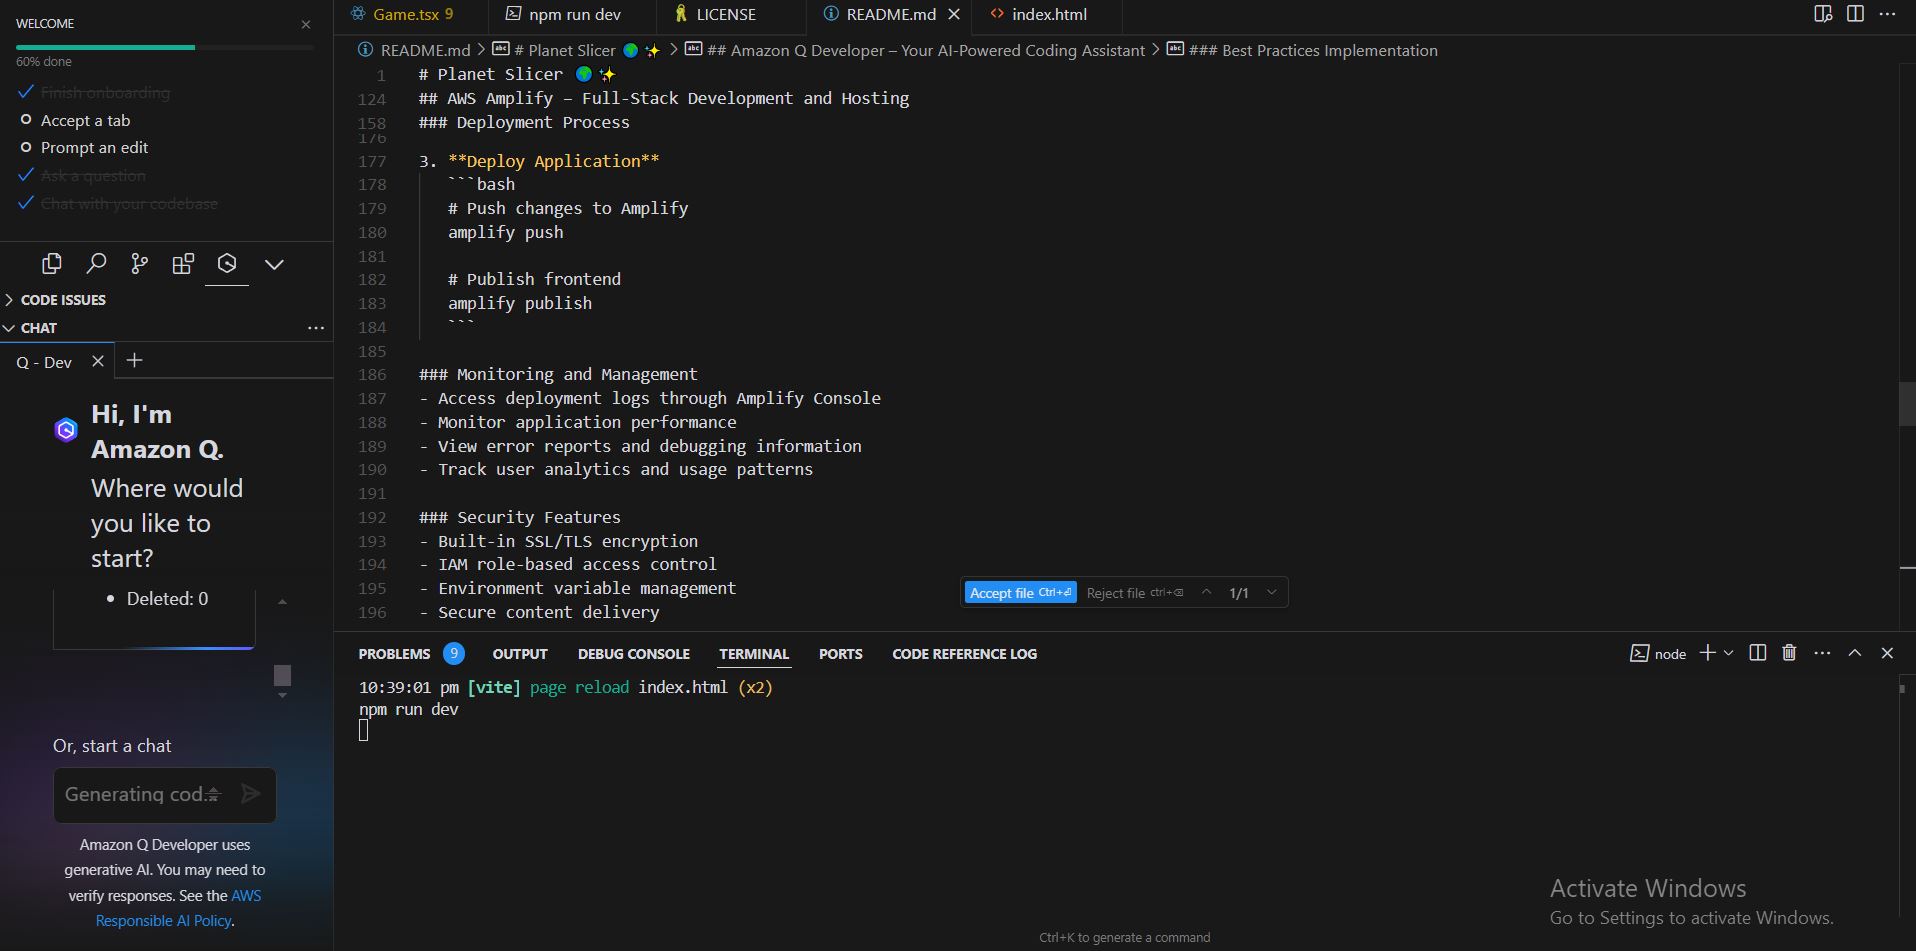Close the bottom panel
Viewport: 1916px width, 951px height.
[x=1887, y=653]
